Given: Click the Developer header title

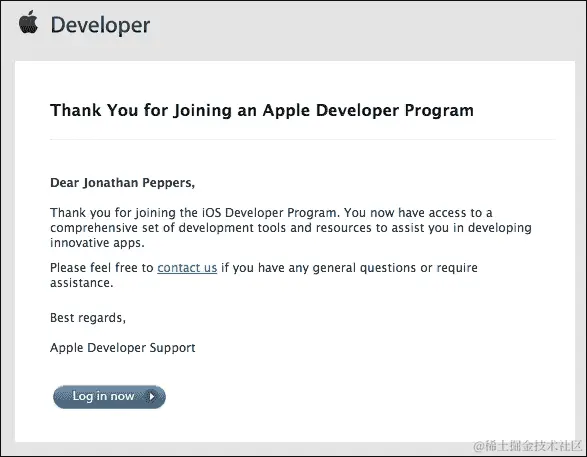Looking at the screenshot, I should point(100,25).
